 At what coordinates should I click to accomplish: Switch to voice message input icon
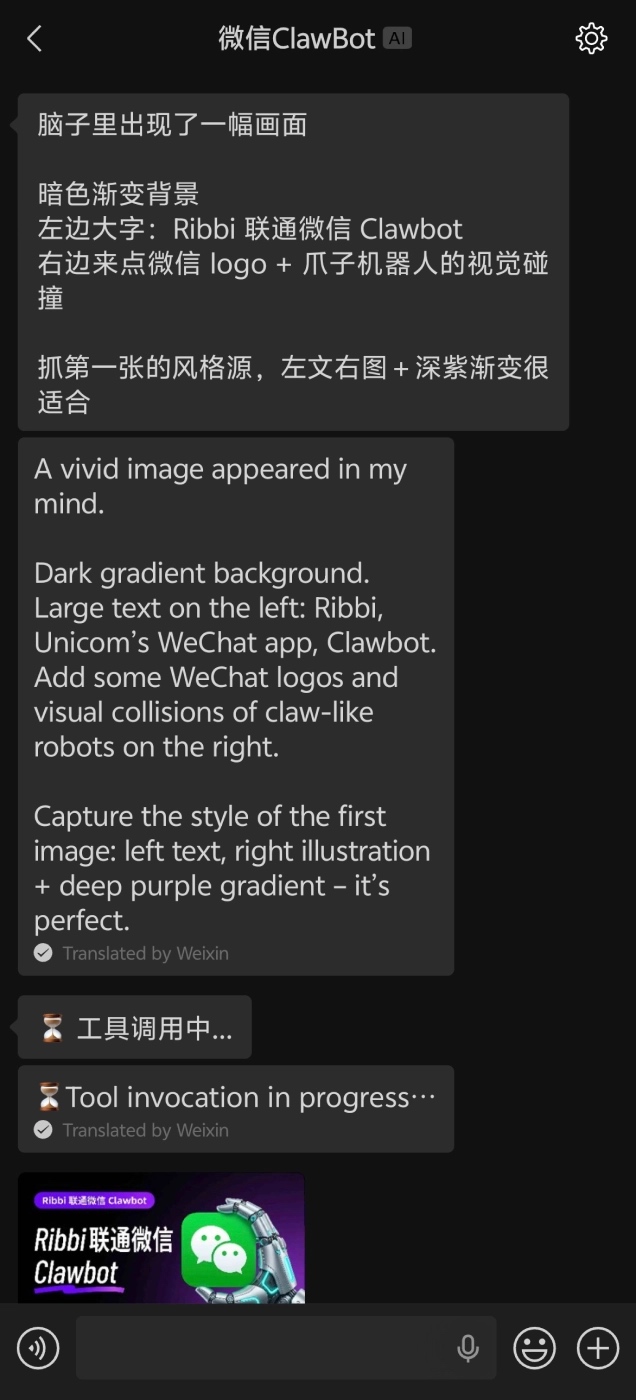click(x=38, y=1348)
